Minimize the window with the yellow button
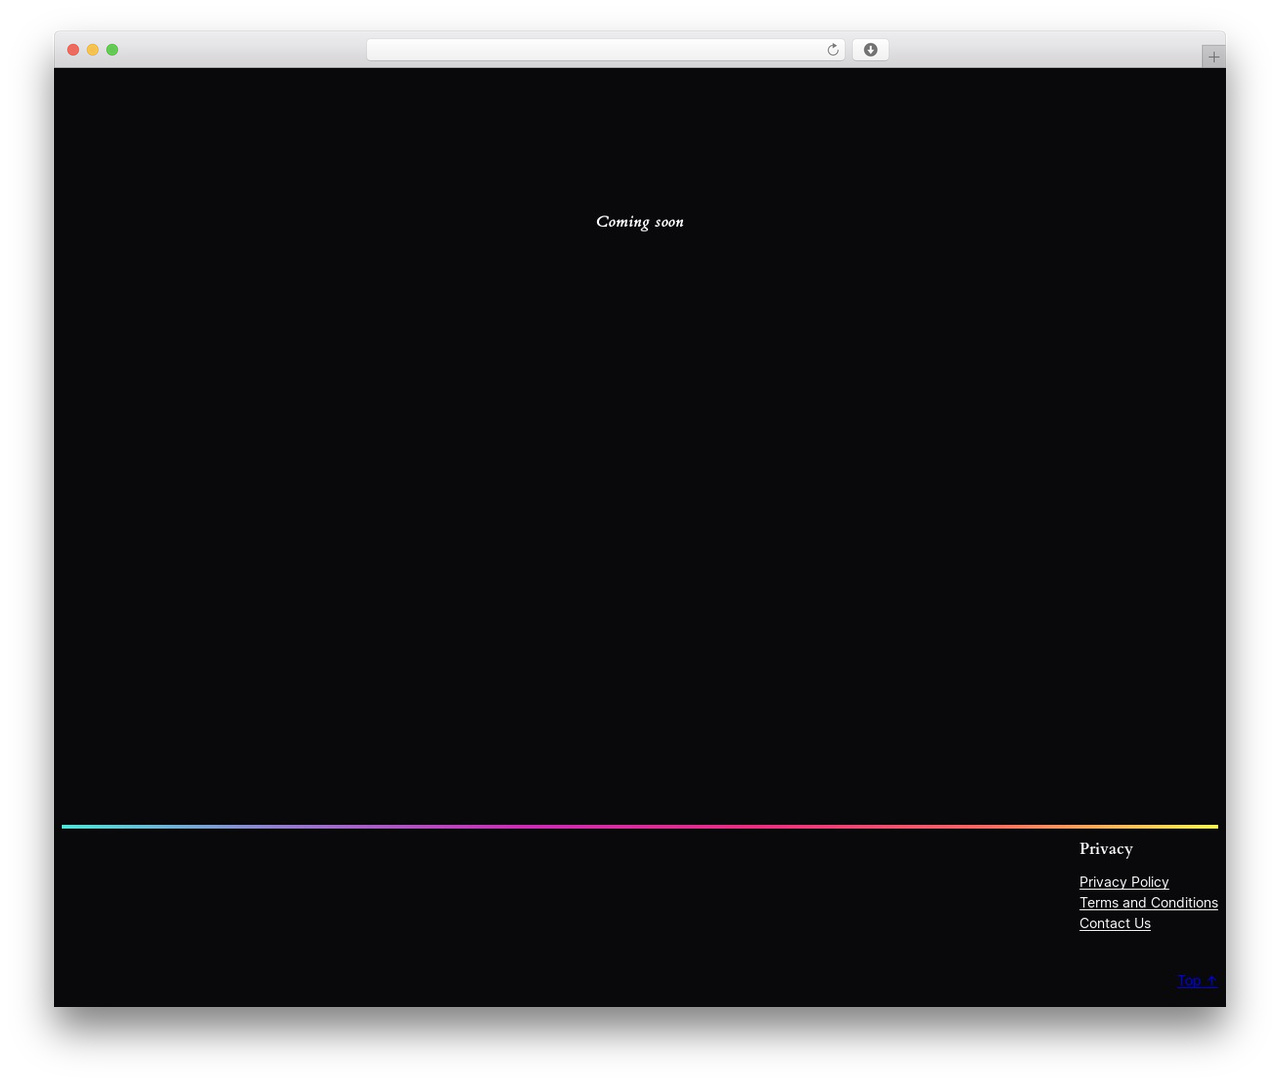The image size is (1280, 1084). 93,50
